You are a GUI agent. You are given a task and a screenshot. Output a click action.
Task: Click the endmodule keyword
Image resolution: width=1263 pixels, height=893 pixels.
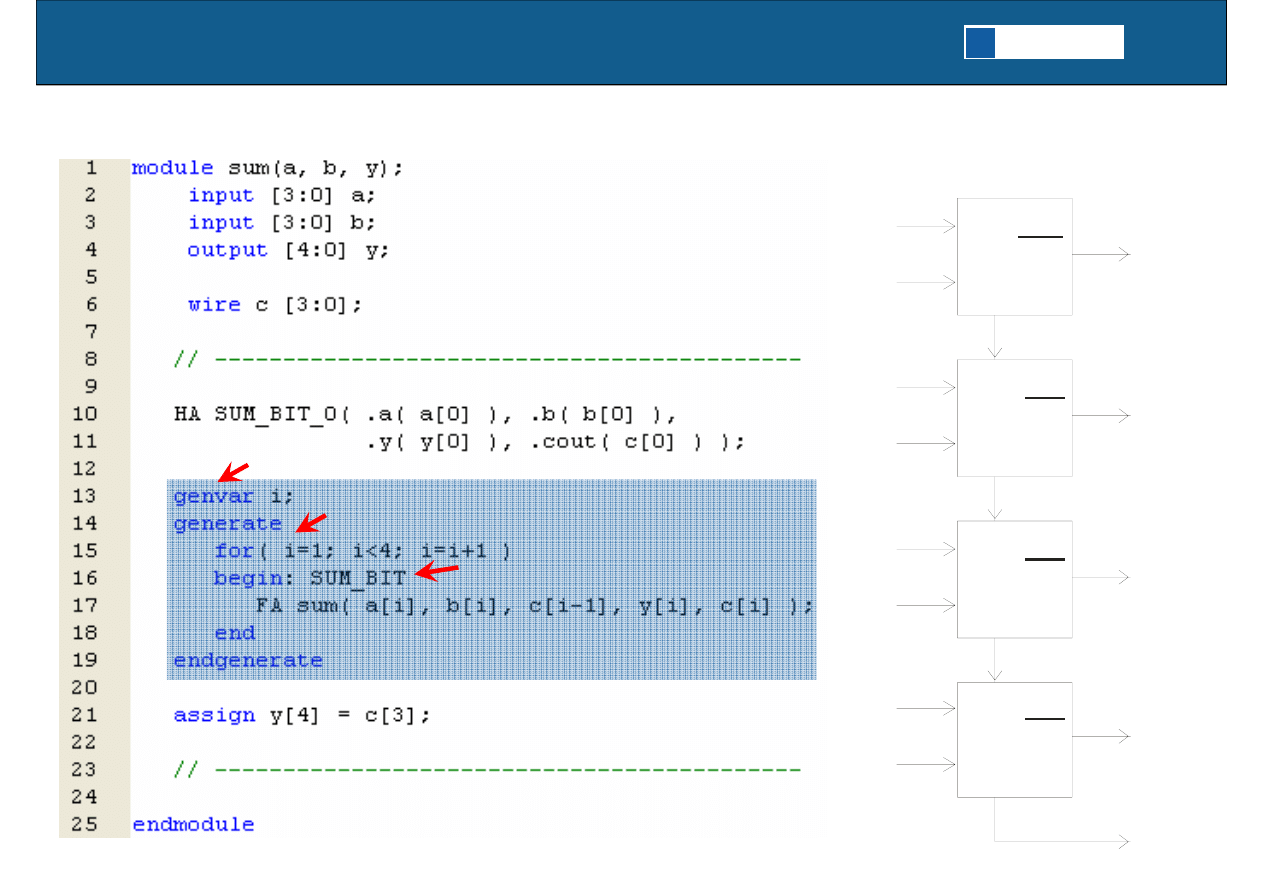pos(193,825)
